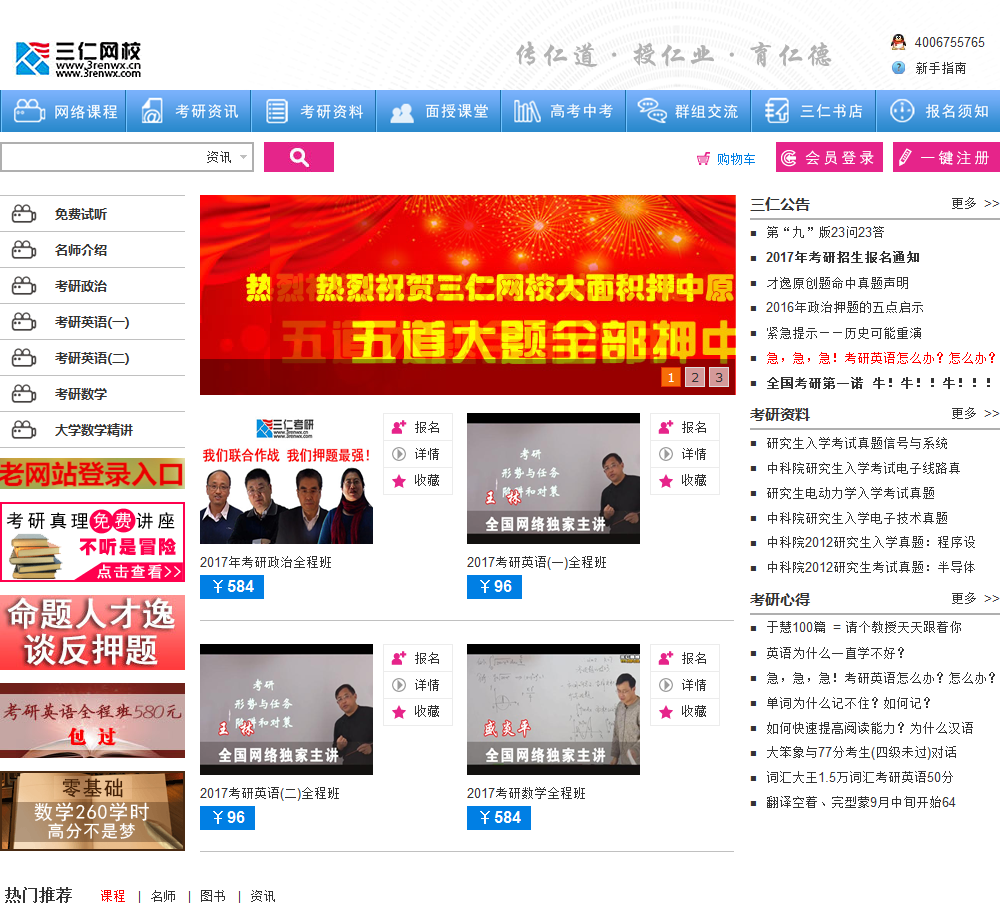
Task: Click the camera icon next to 考研政治
Action: click(24, 286)
